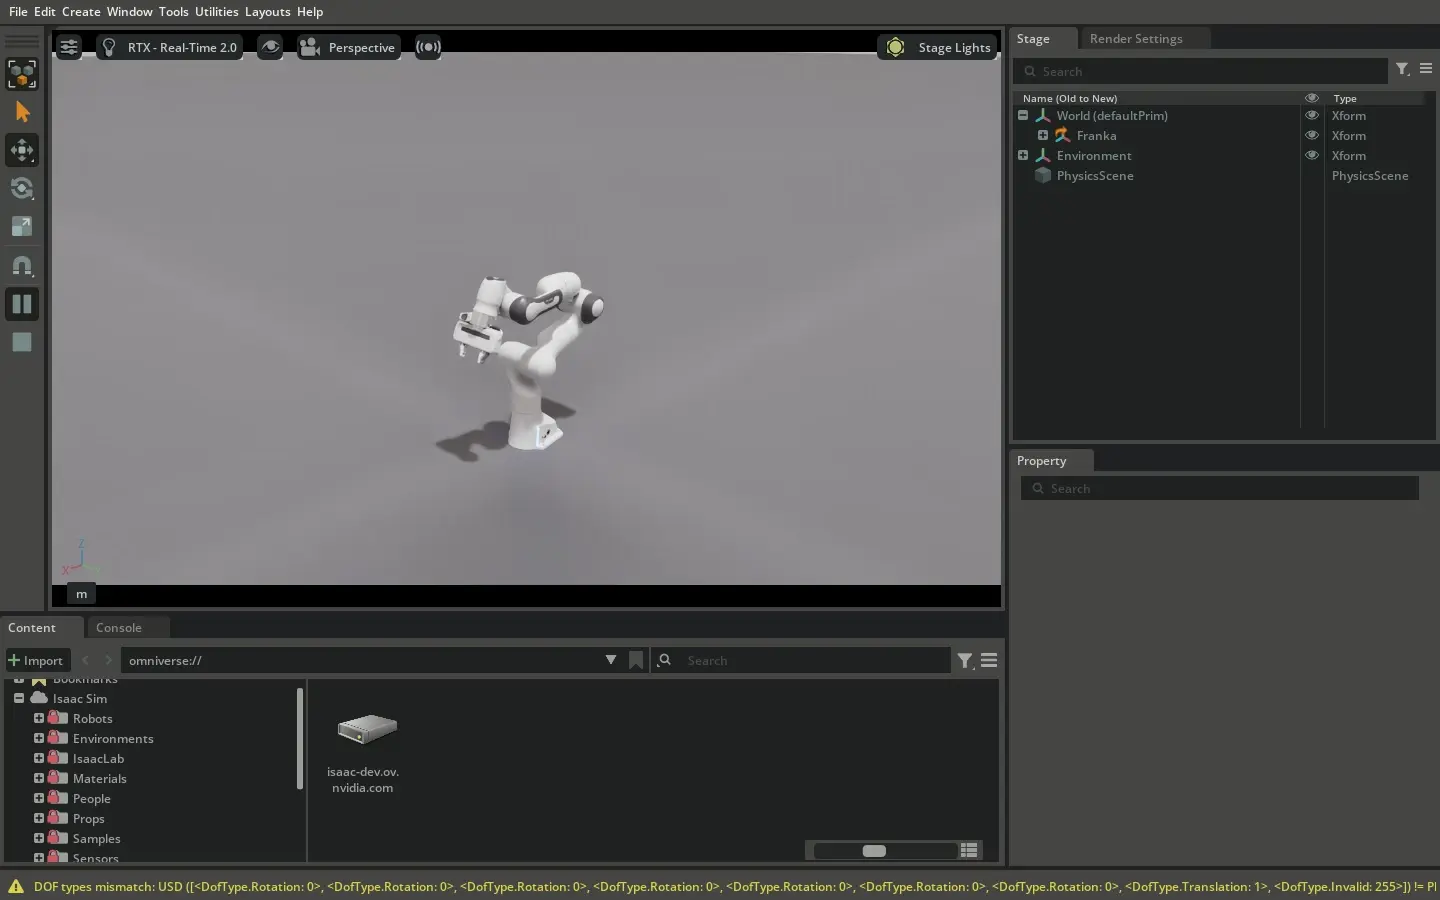Hide the Environment prim

[x=1311, y=156]
